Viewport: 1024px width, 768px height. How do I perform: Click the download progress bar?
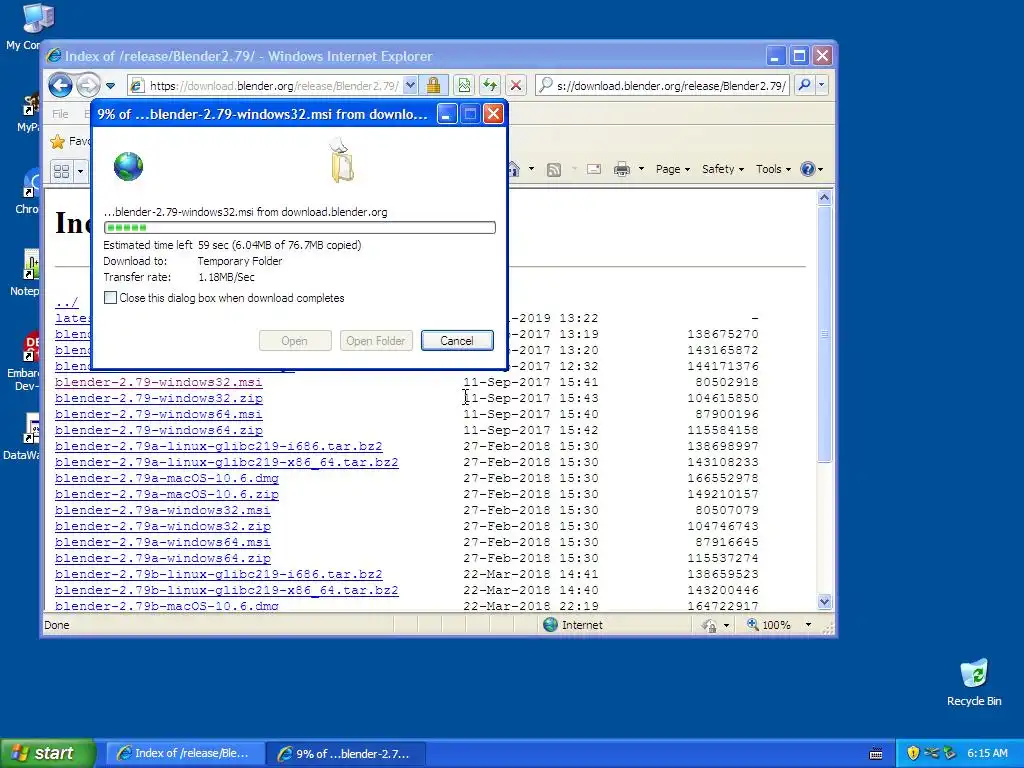pos(300,227)
